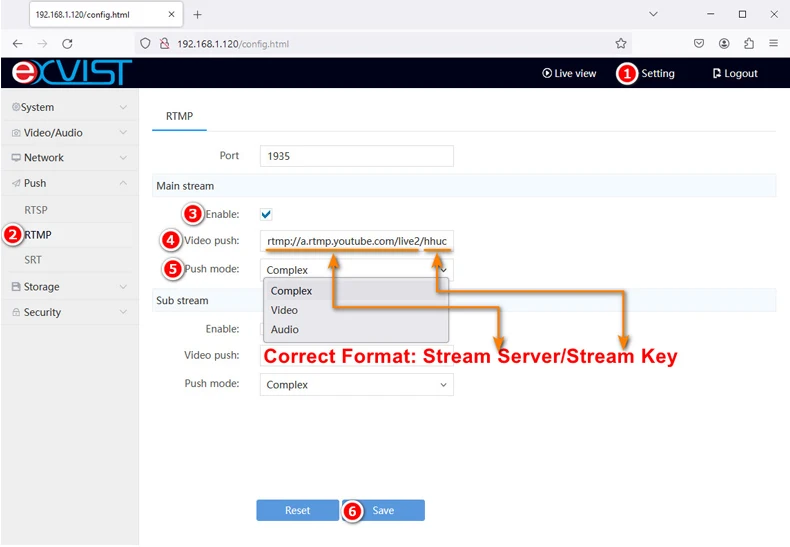Click the Port input field
The width and height of the screenshot is (790, 547).
(x=356, y=156)
